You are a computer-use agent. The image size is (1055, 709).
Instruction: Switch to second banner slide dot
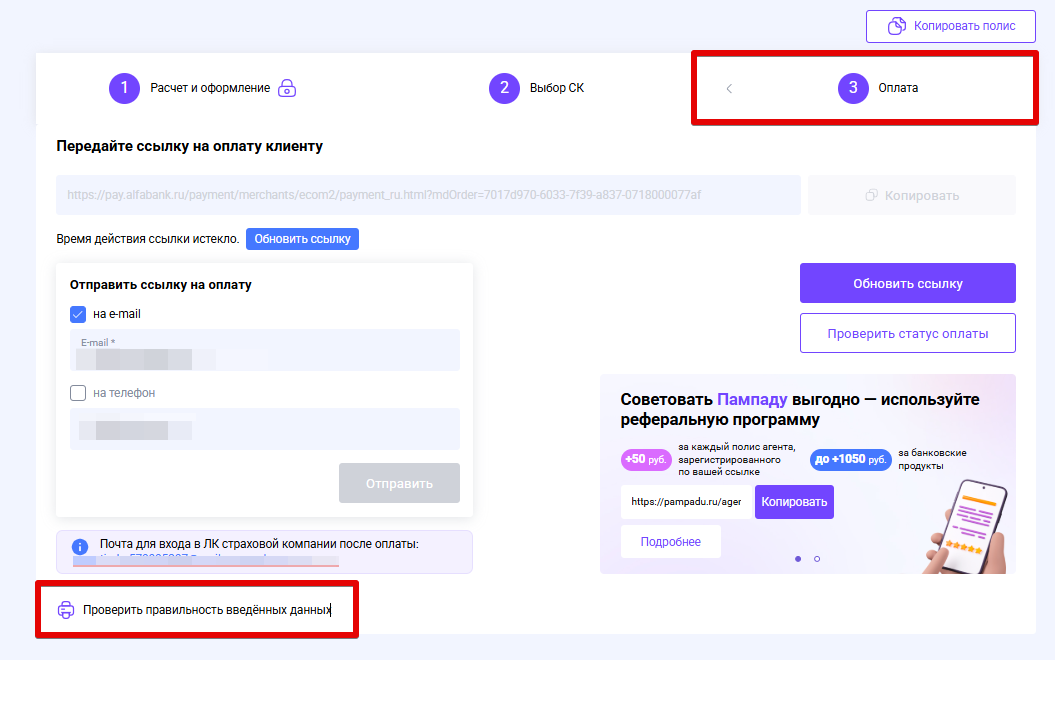tap(817, 559)
